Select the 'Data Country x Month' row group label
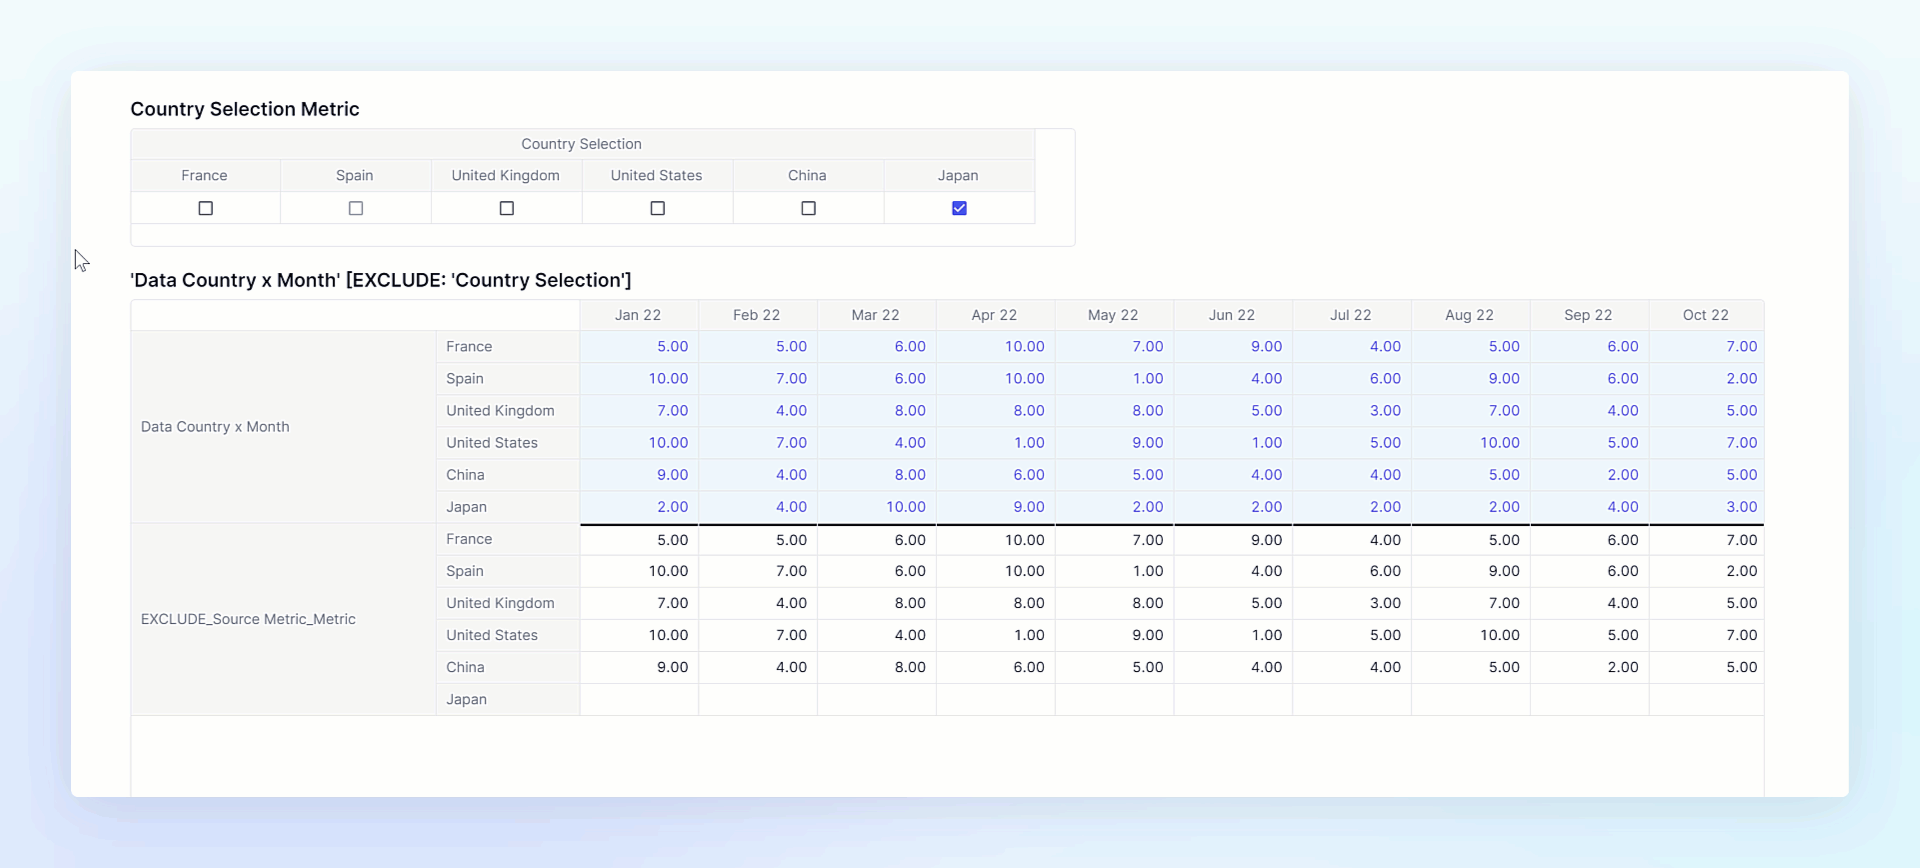This screenshot has width=1920, height=868. 283,427
